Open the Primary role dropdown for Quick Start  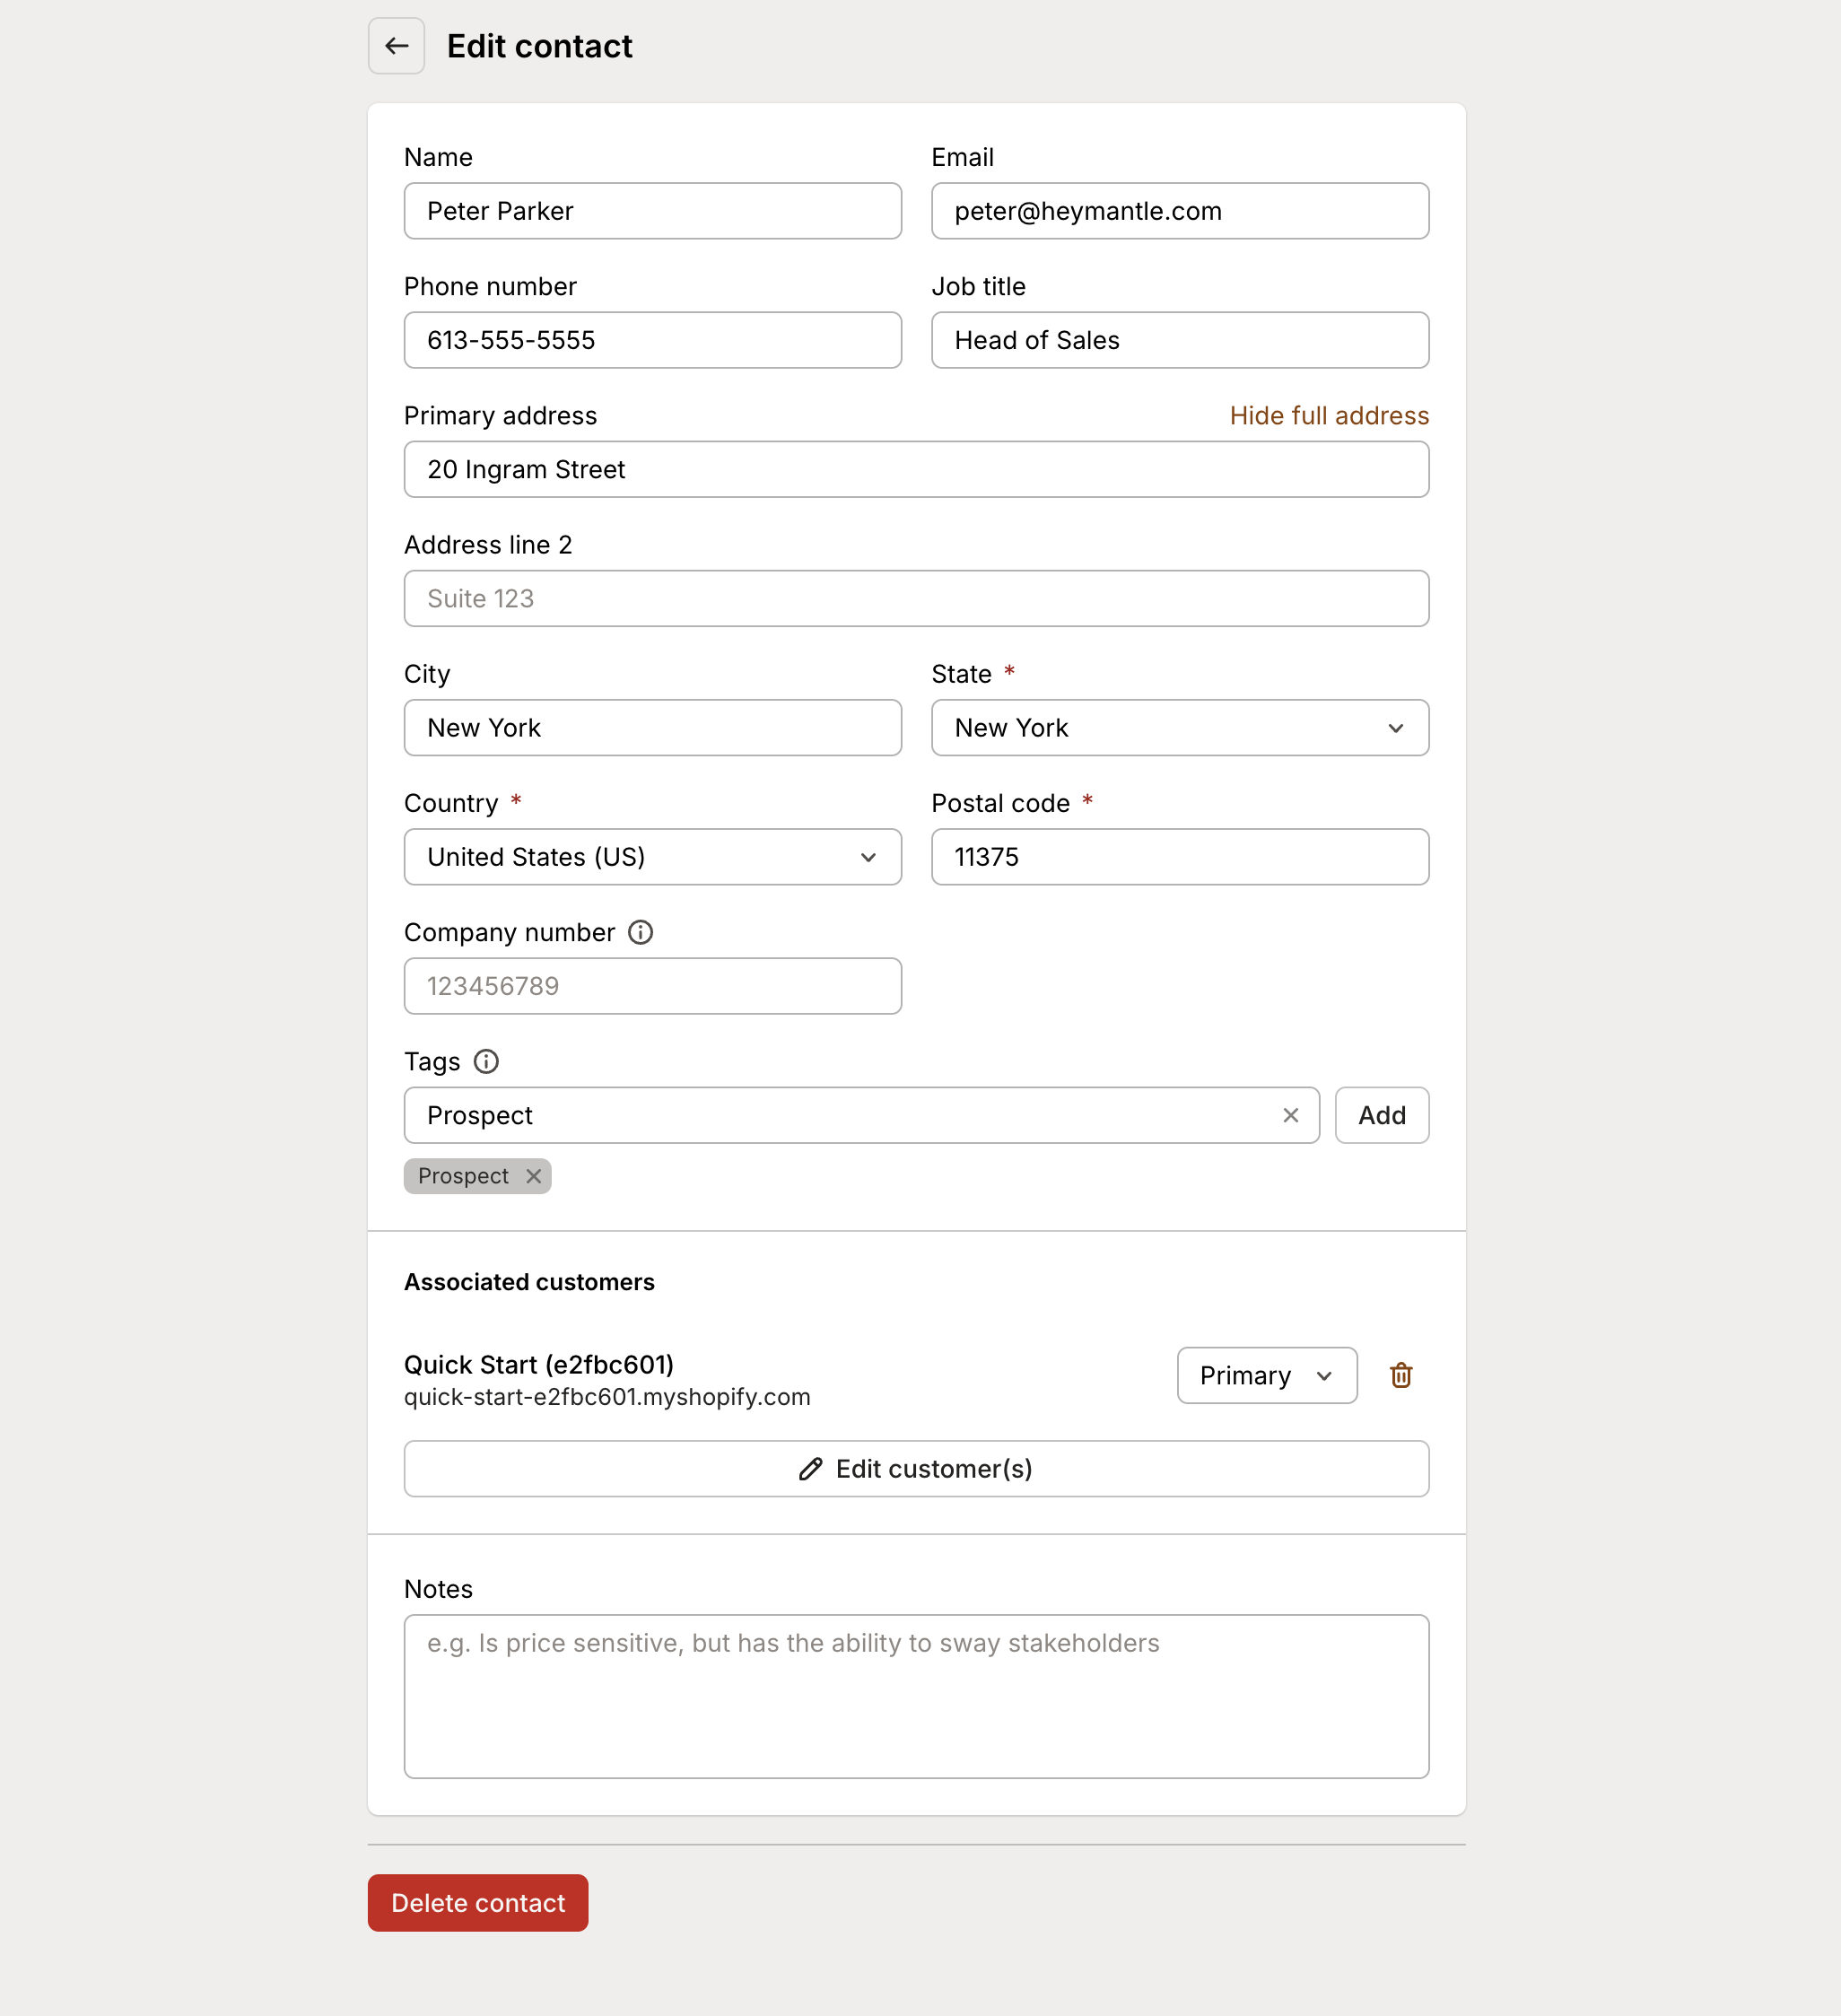1266,1375
